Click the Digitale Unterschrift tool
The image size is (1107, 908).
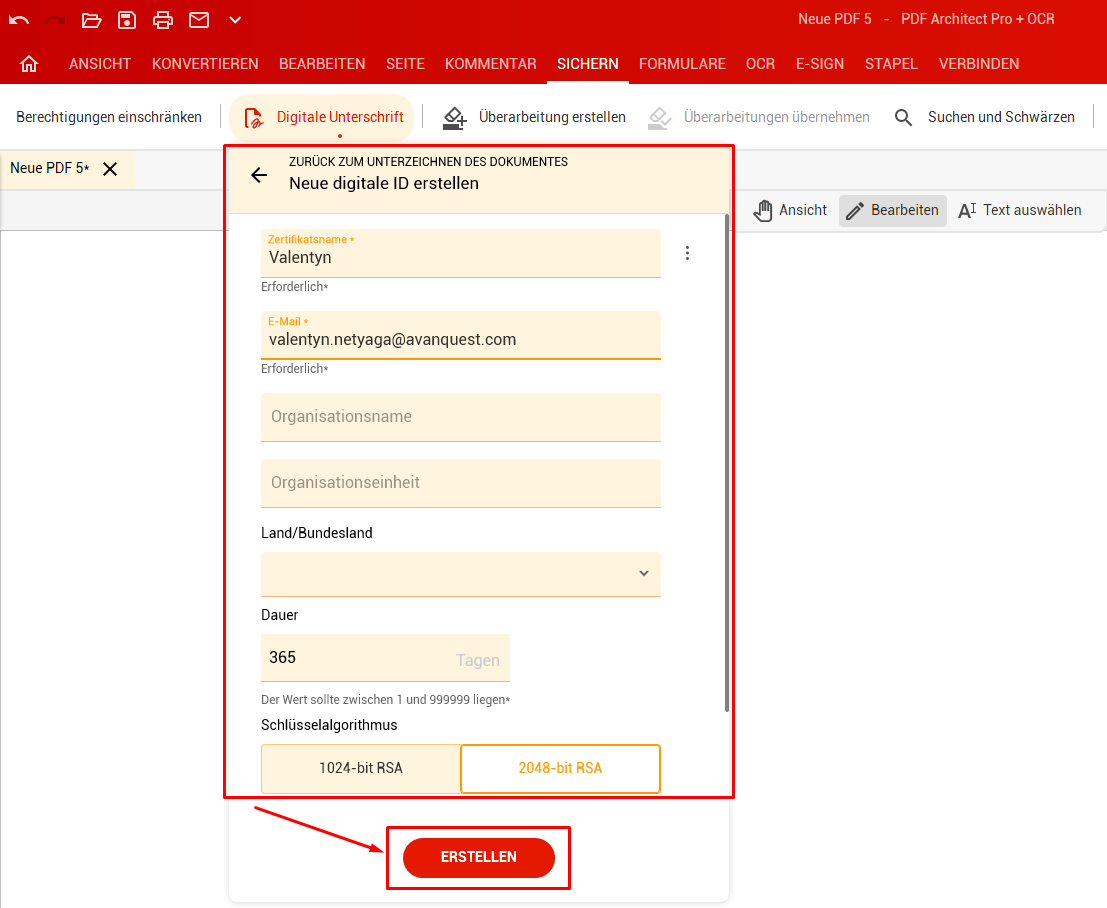pos(323,117)
